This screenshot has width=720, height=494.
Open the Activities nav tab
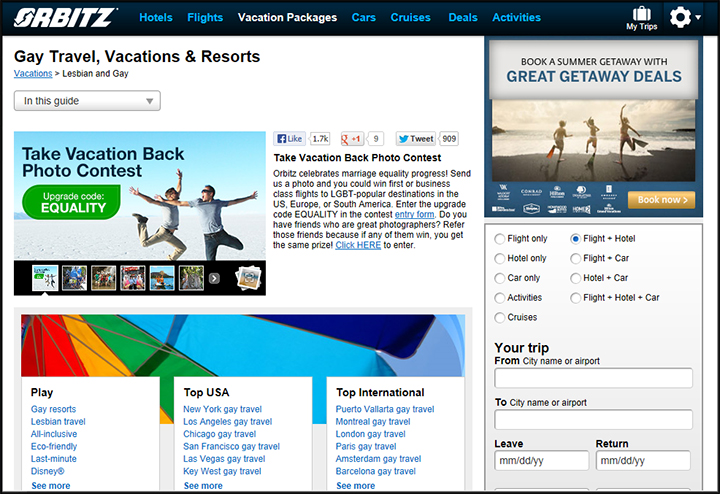click(x=516, y=17)
